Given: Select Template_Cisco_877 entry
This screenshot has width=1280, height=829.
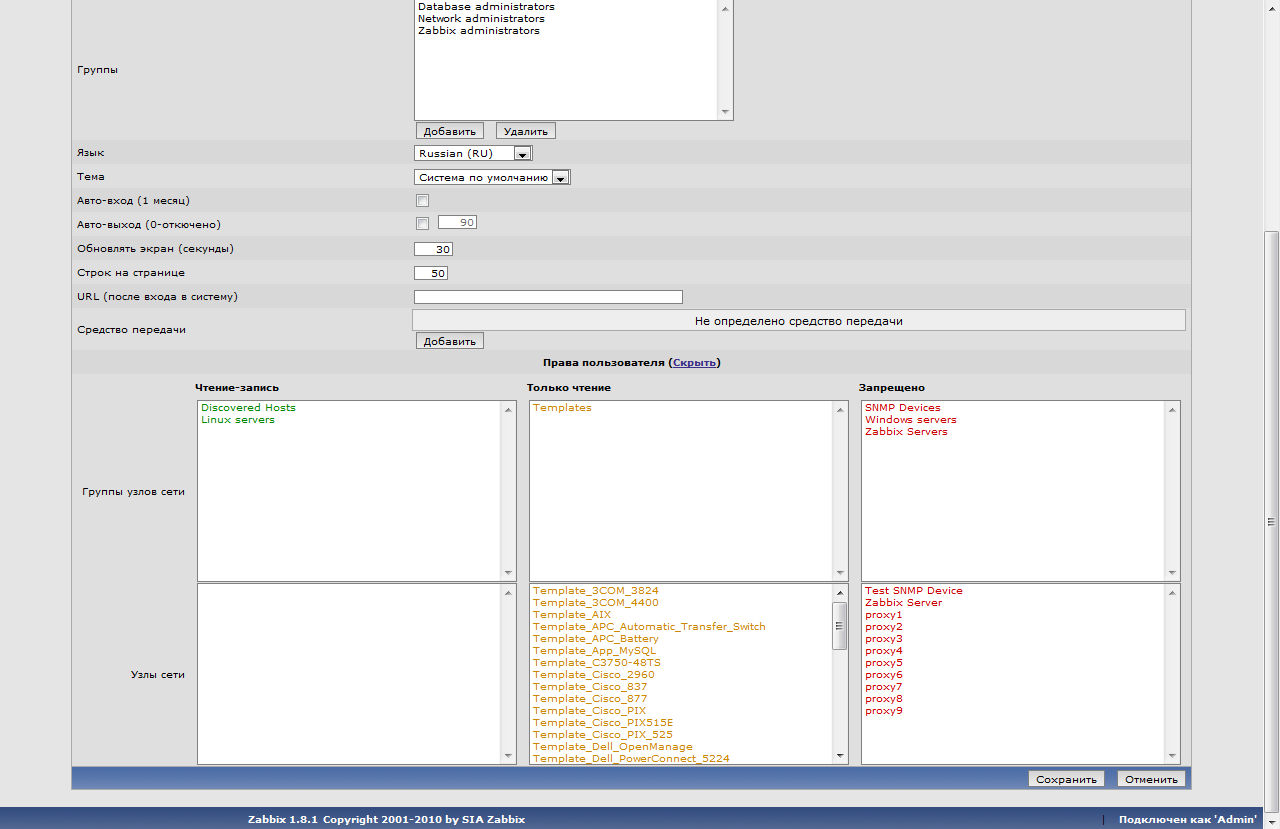Looking at the screenshot, I should coord(590,699).
